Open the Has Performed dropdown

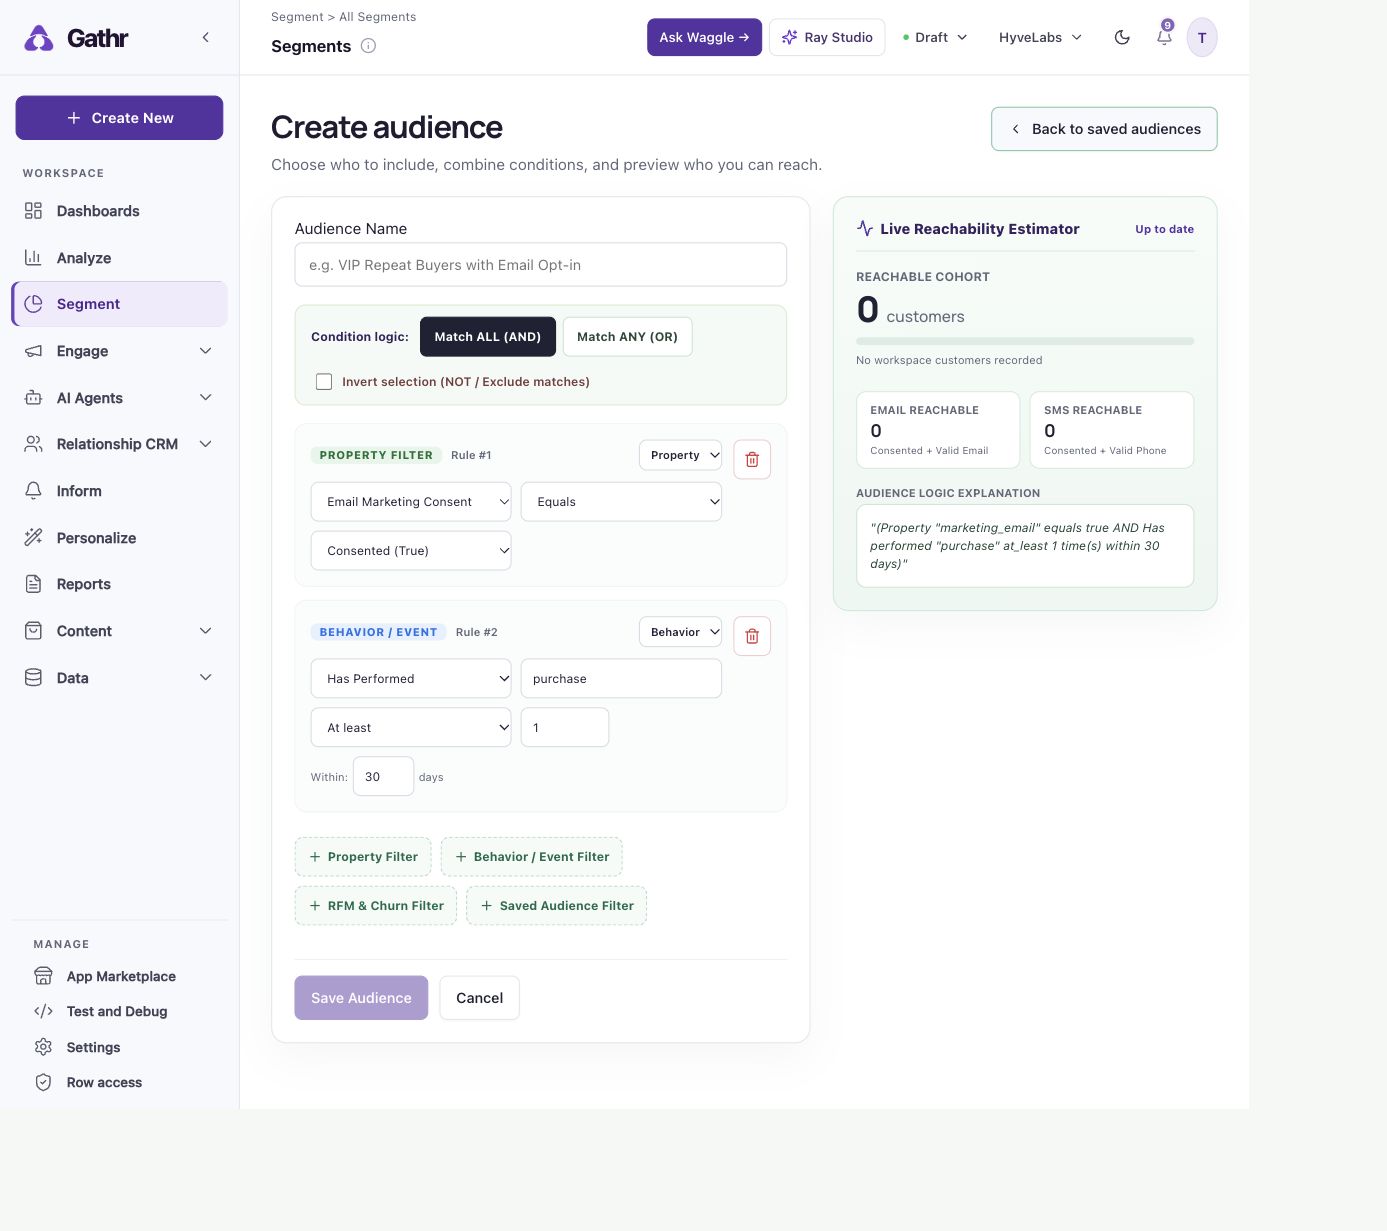click(x=411, y=679)
